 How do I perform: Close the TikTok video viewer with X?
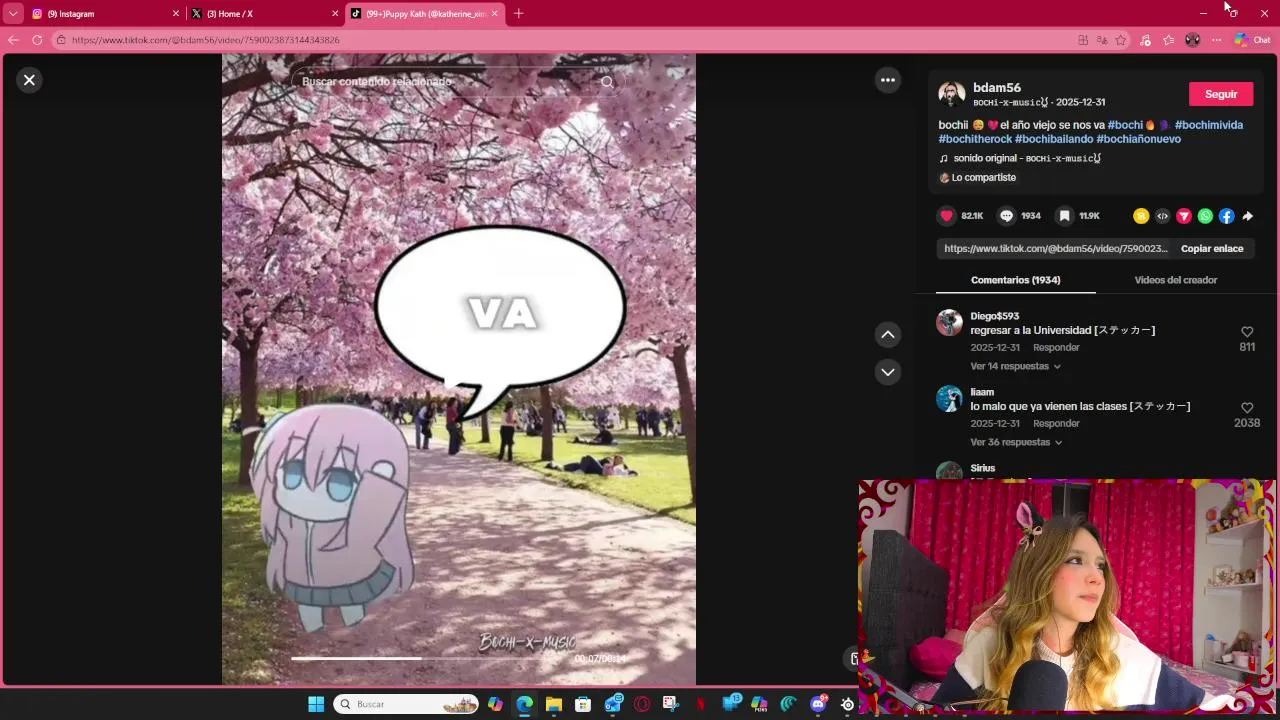click(29, 80)
